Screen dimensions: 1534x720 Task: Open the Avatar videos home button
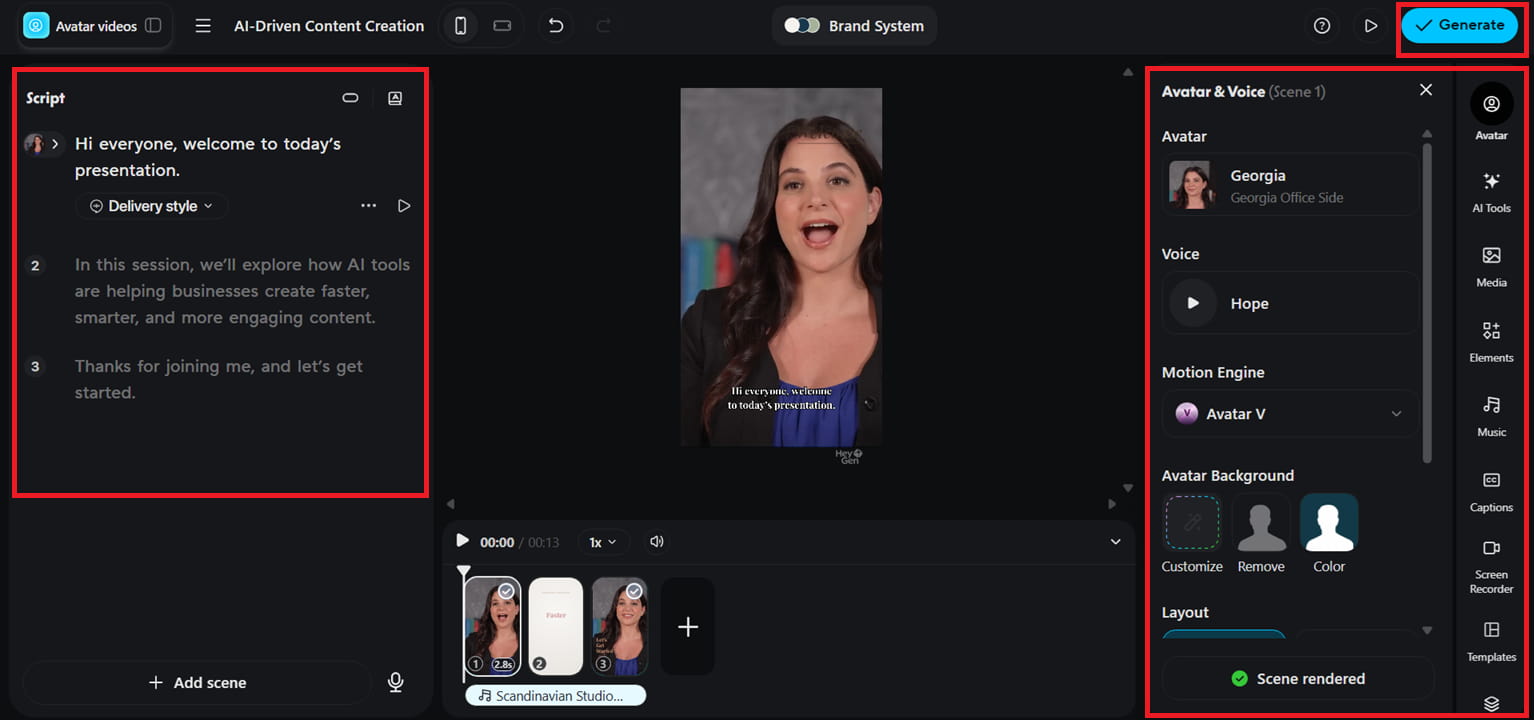coord(80,26)
